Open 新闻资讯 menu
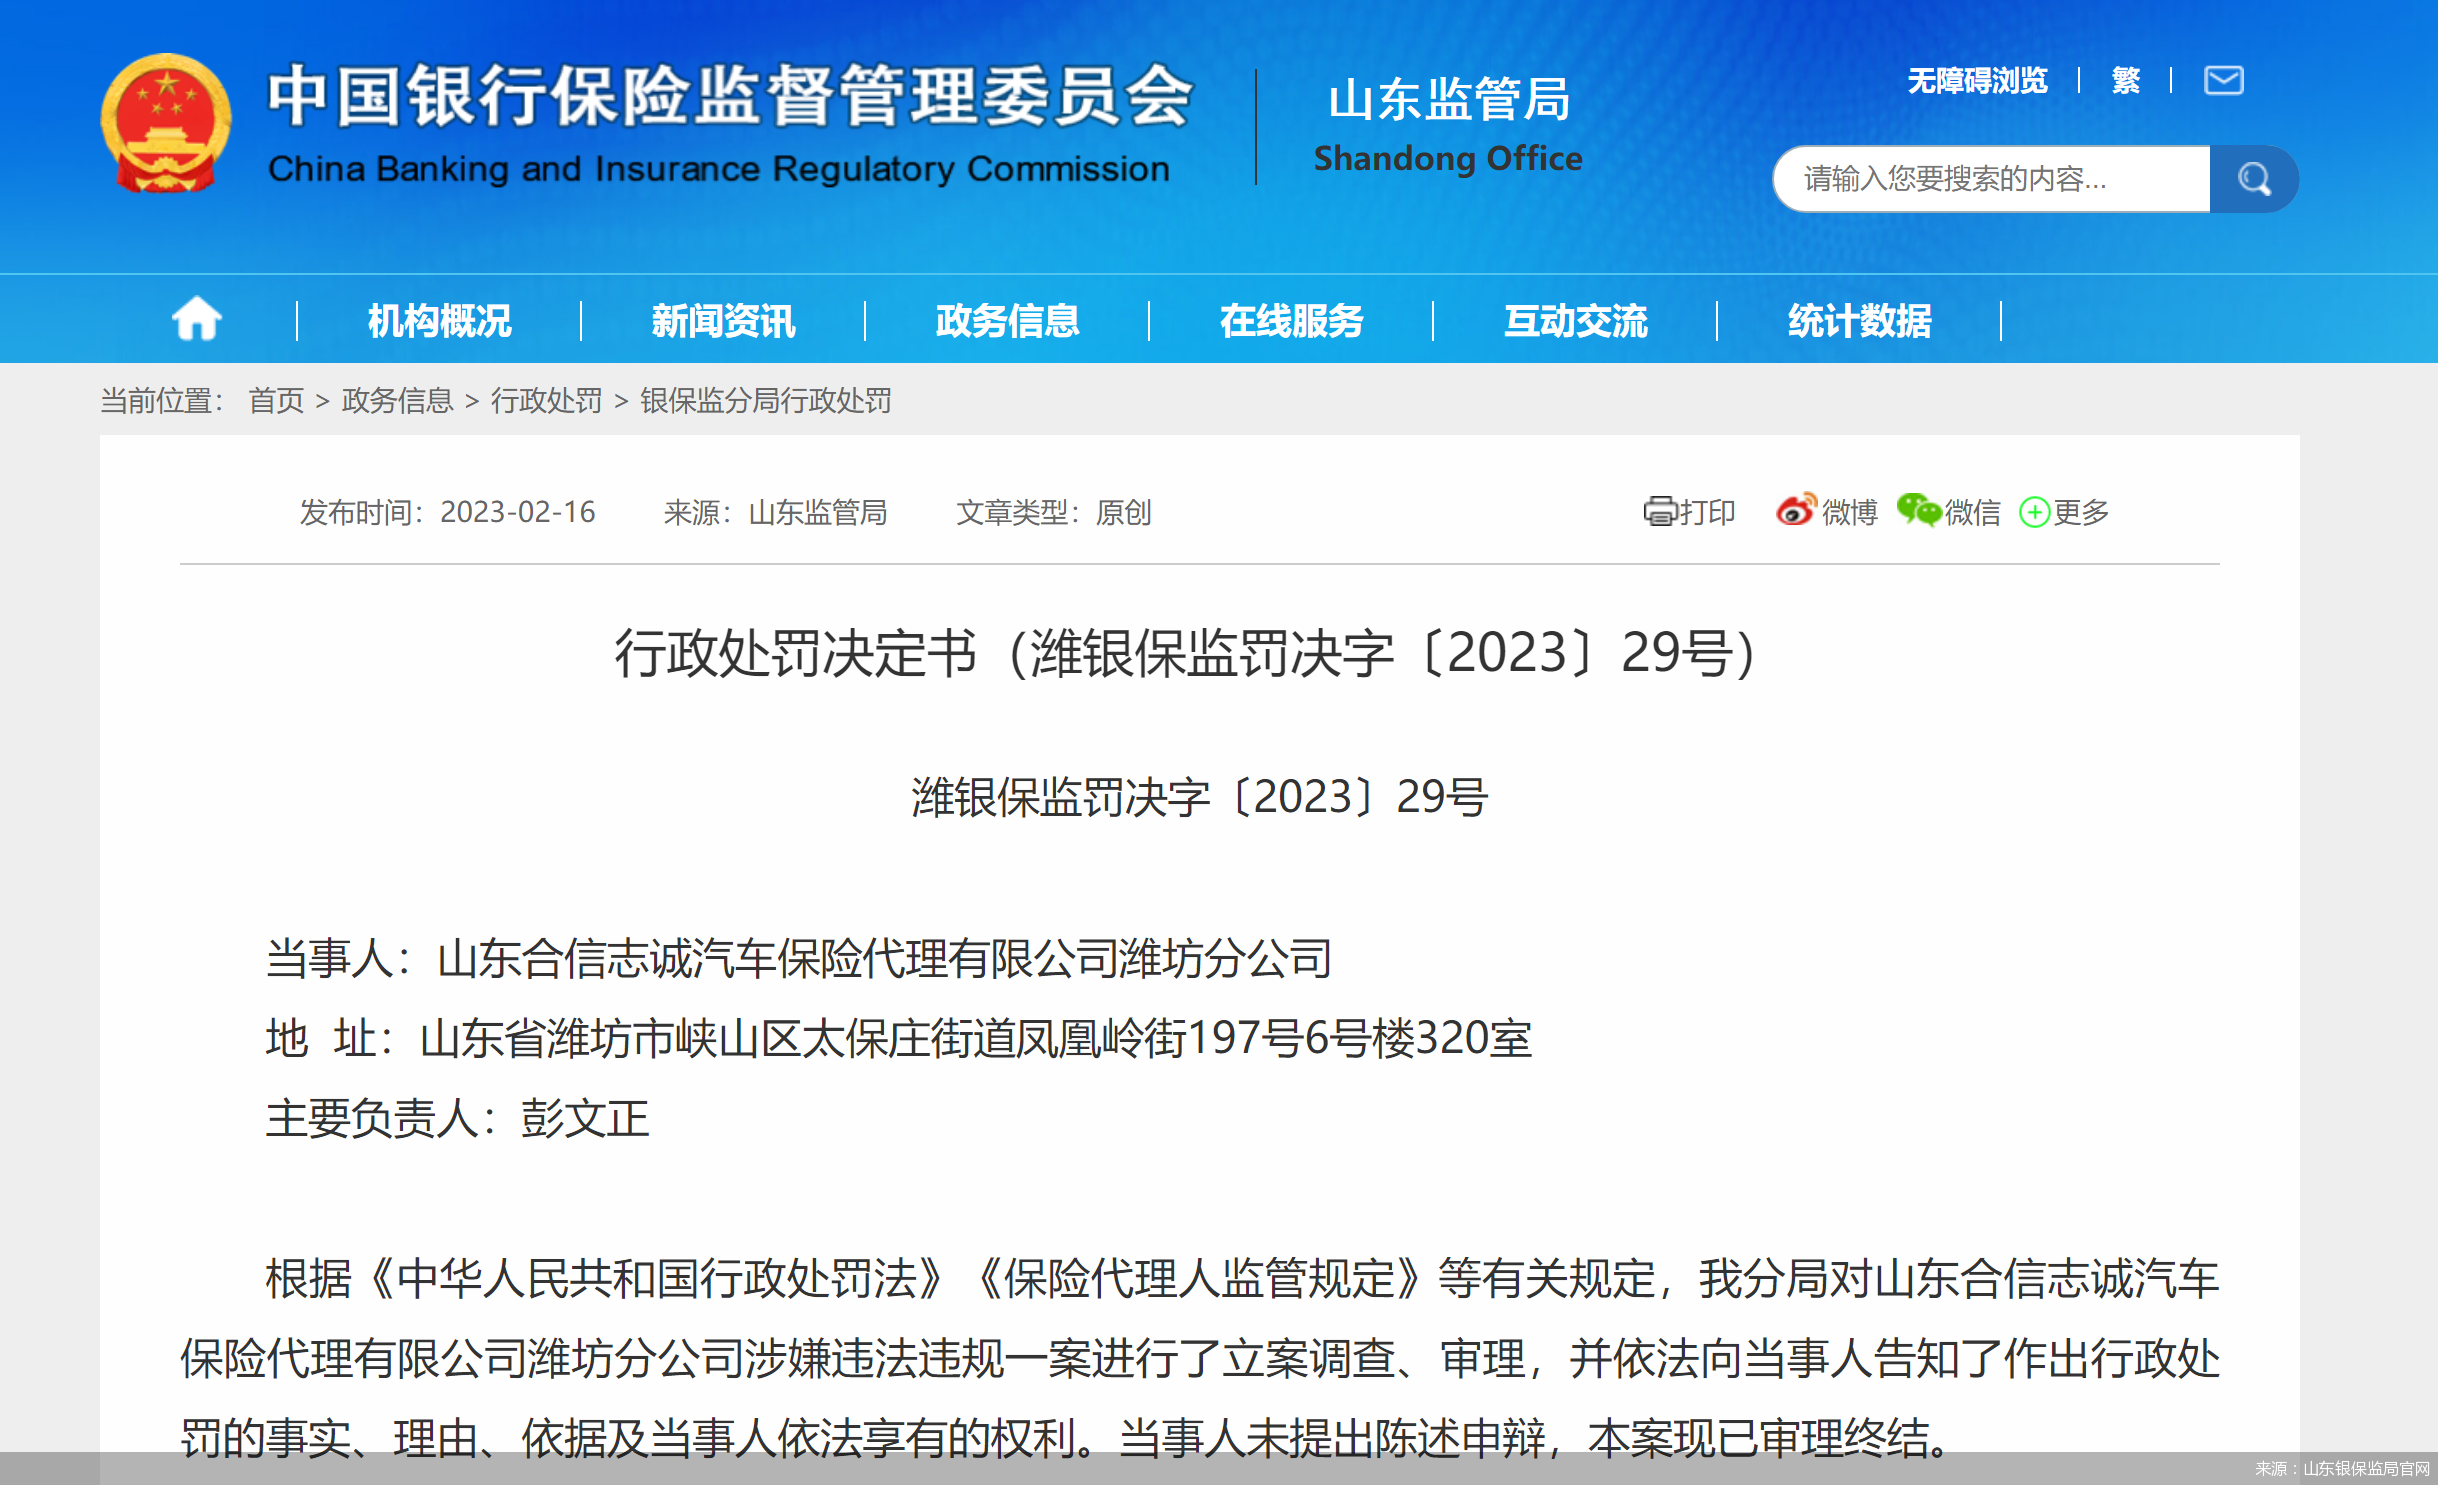The width and height of the screenshot is (2438, 1485). click(723, 321)
